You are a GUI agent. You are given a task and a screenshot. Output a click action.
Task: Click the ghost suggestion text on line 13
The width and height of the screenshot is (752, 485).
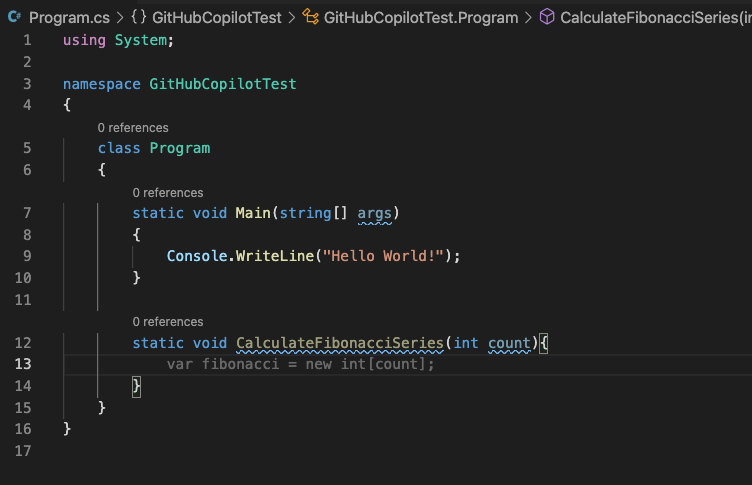300,364
